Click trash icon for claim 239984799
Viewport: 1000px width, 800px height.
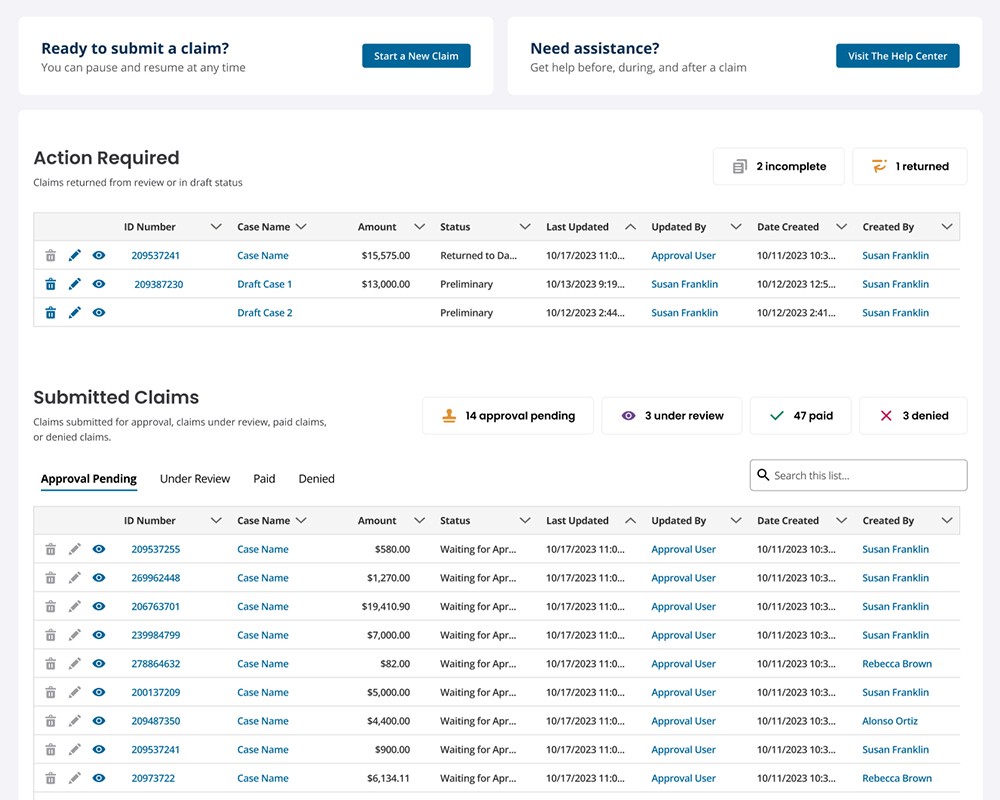point(50,635)
